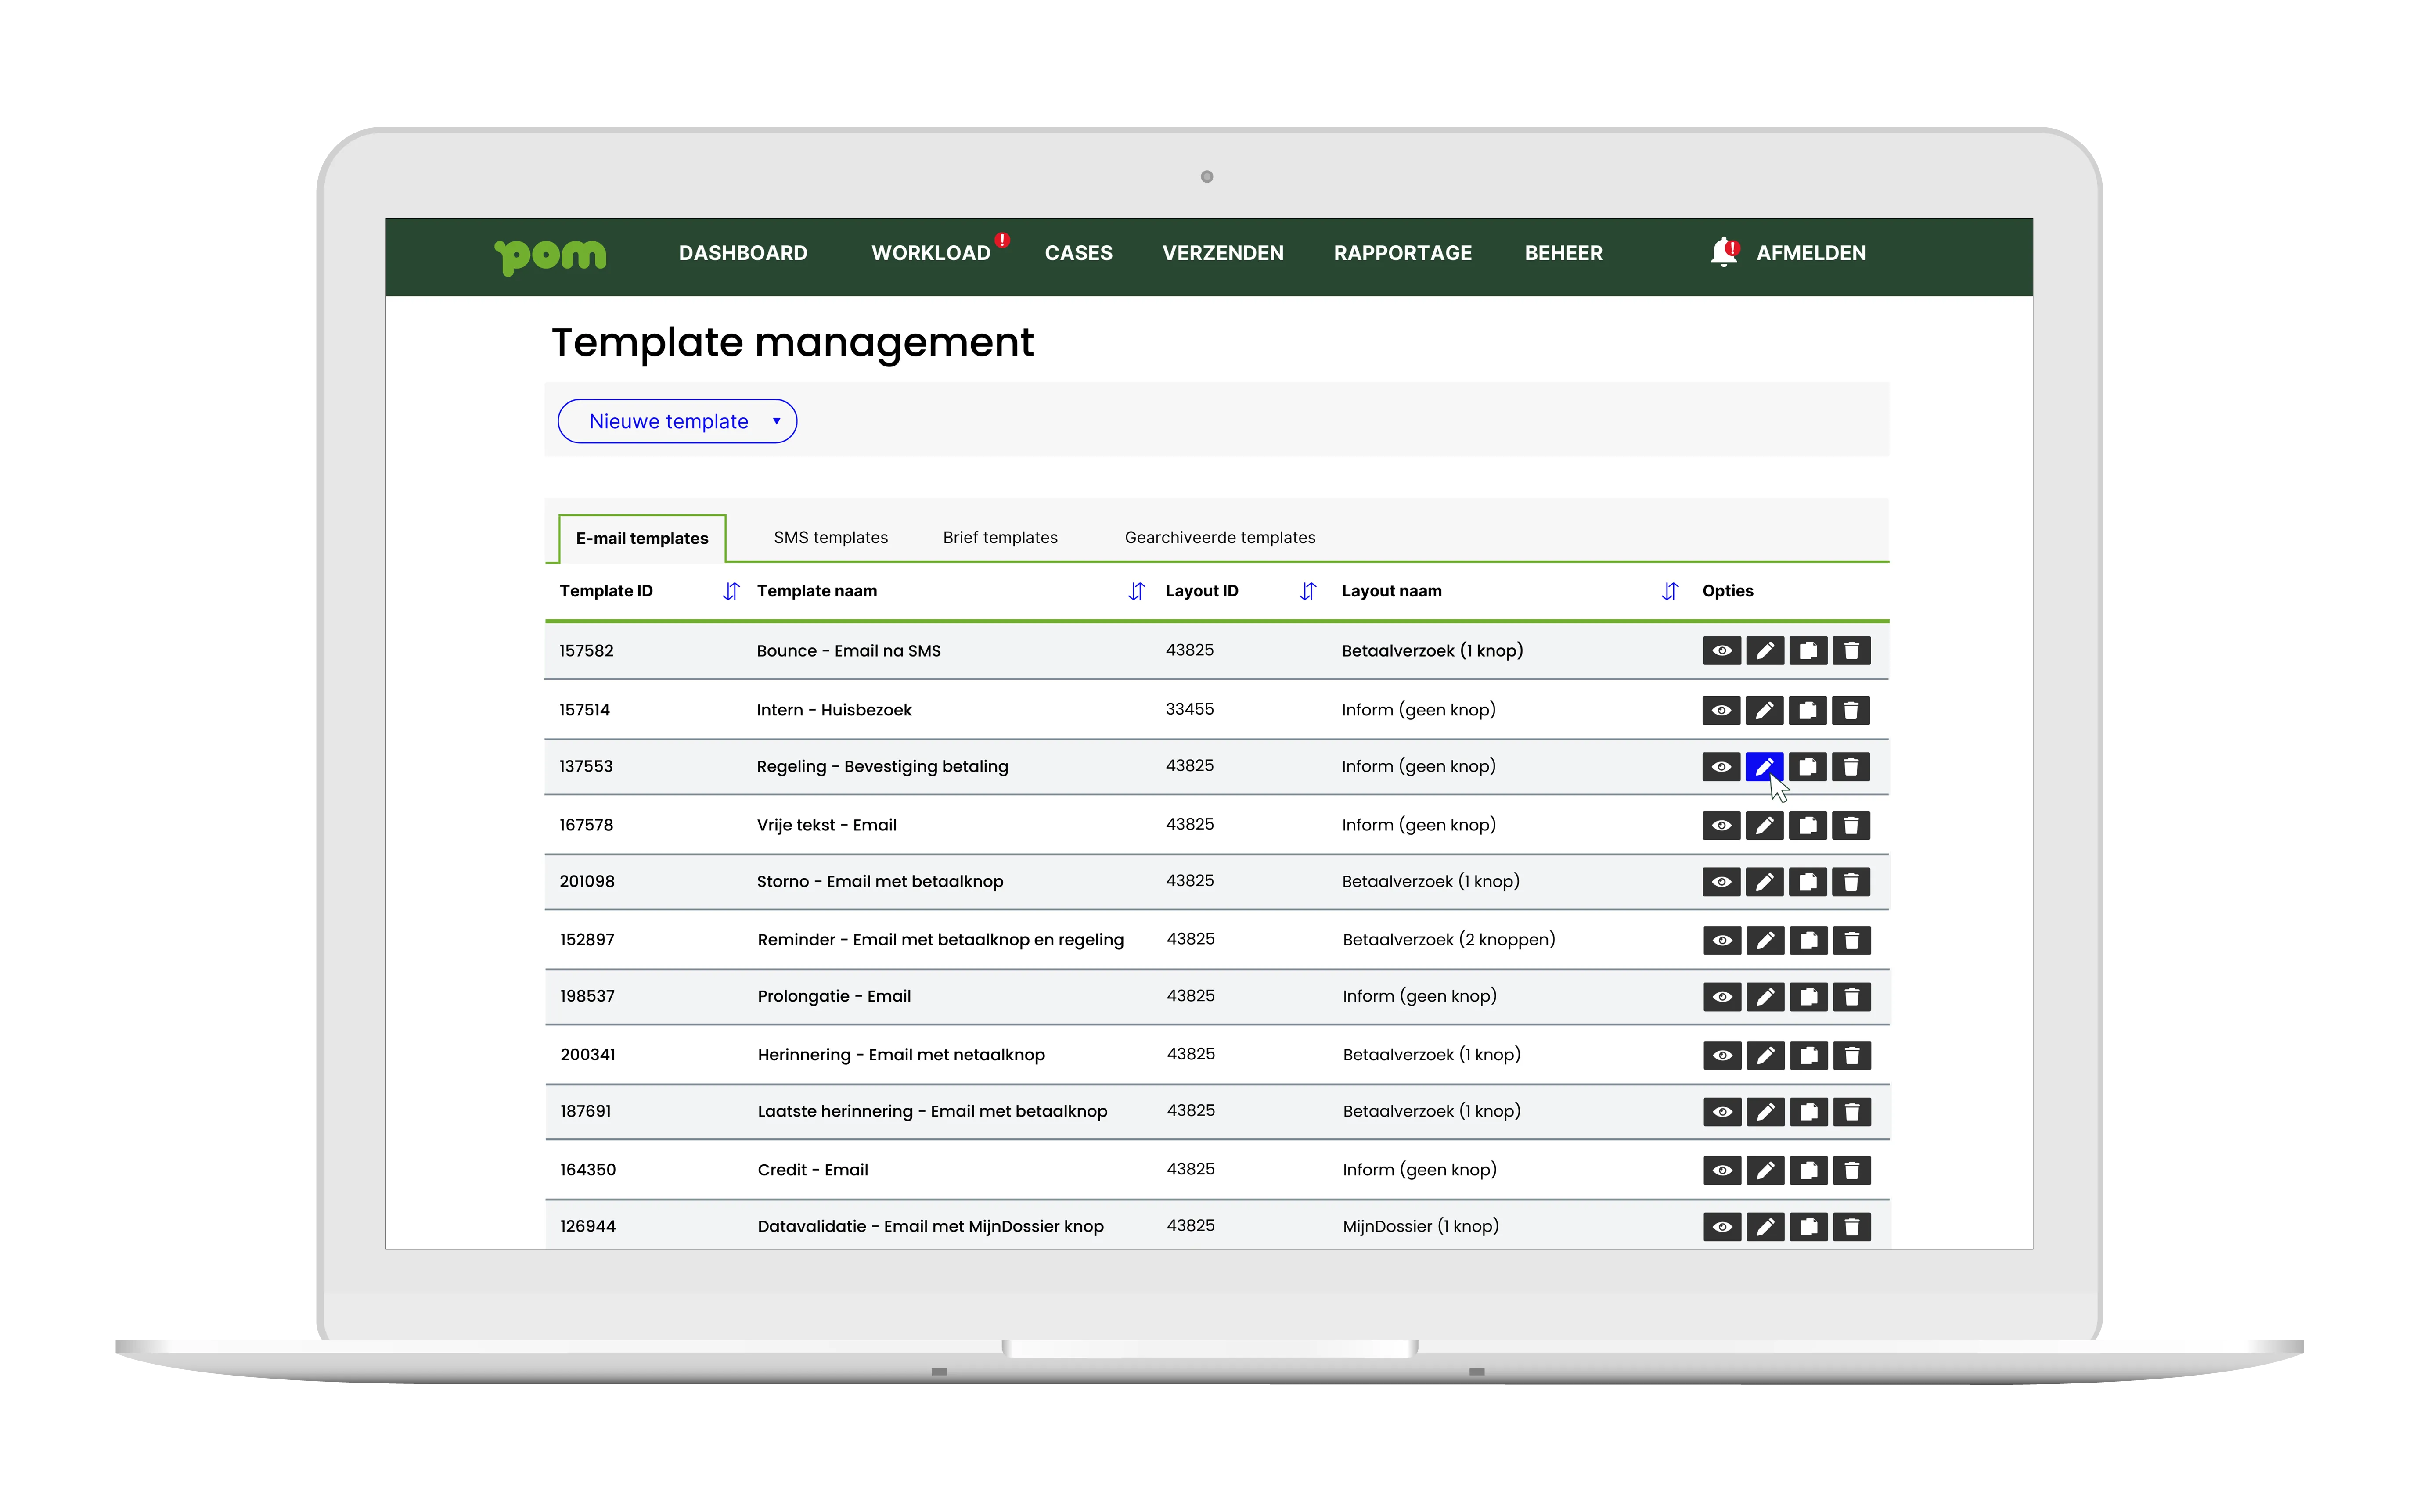Viewport: 2420px width, 1512px height.
Task: Preview the Credit – Email template
Action: (1723, 1170)
